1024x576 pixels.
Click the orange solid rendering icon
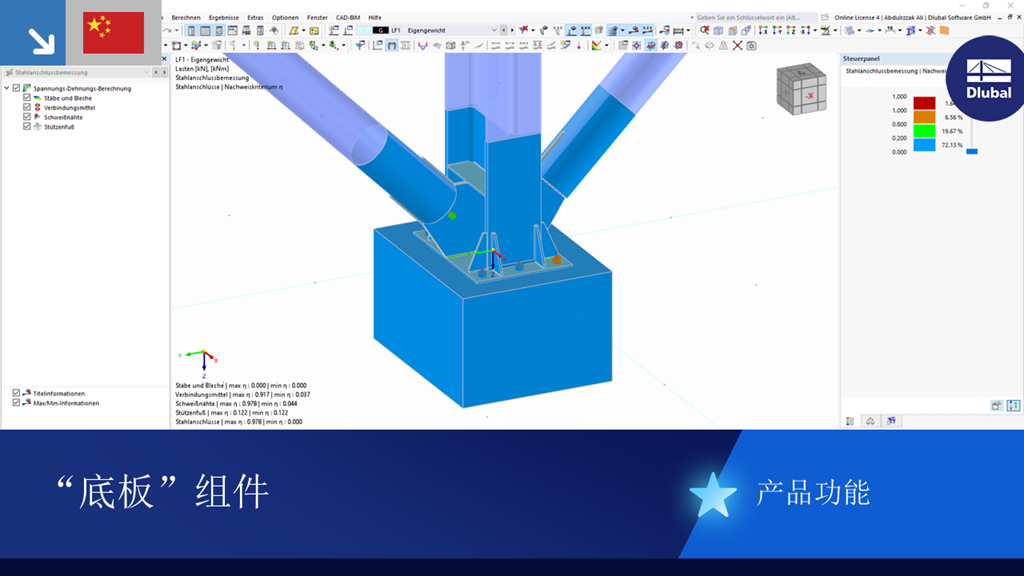click(944, 30)
